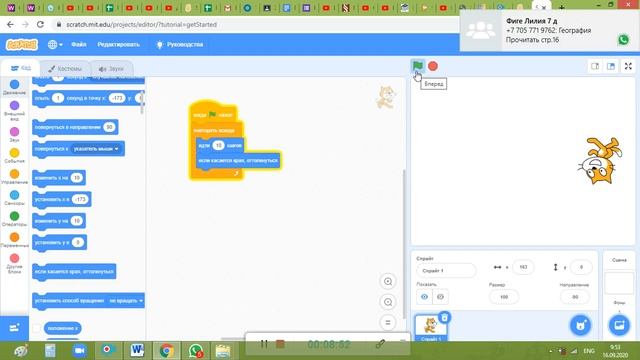
Task: Open WhatsApp from the taskbar
Action: [196, 351]
